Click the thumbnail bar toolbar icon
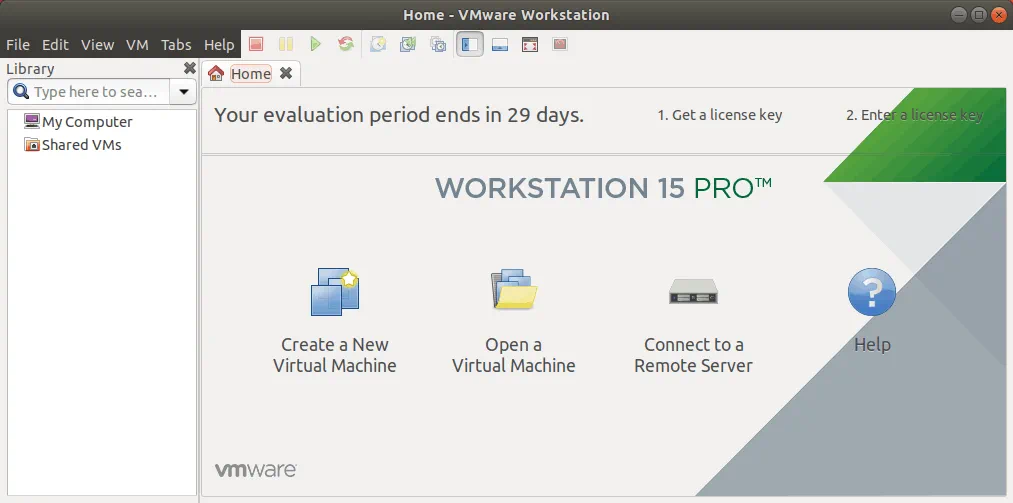 click(x=499, y=44)
